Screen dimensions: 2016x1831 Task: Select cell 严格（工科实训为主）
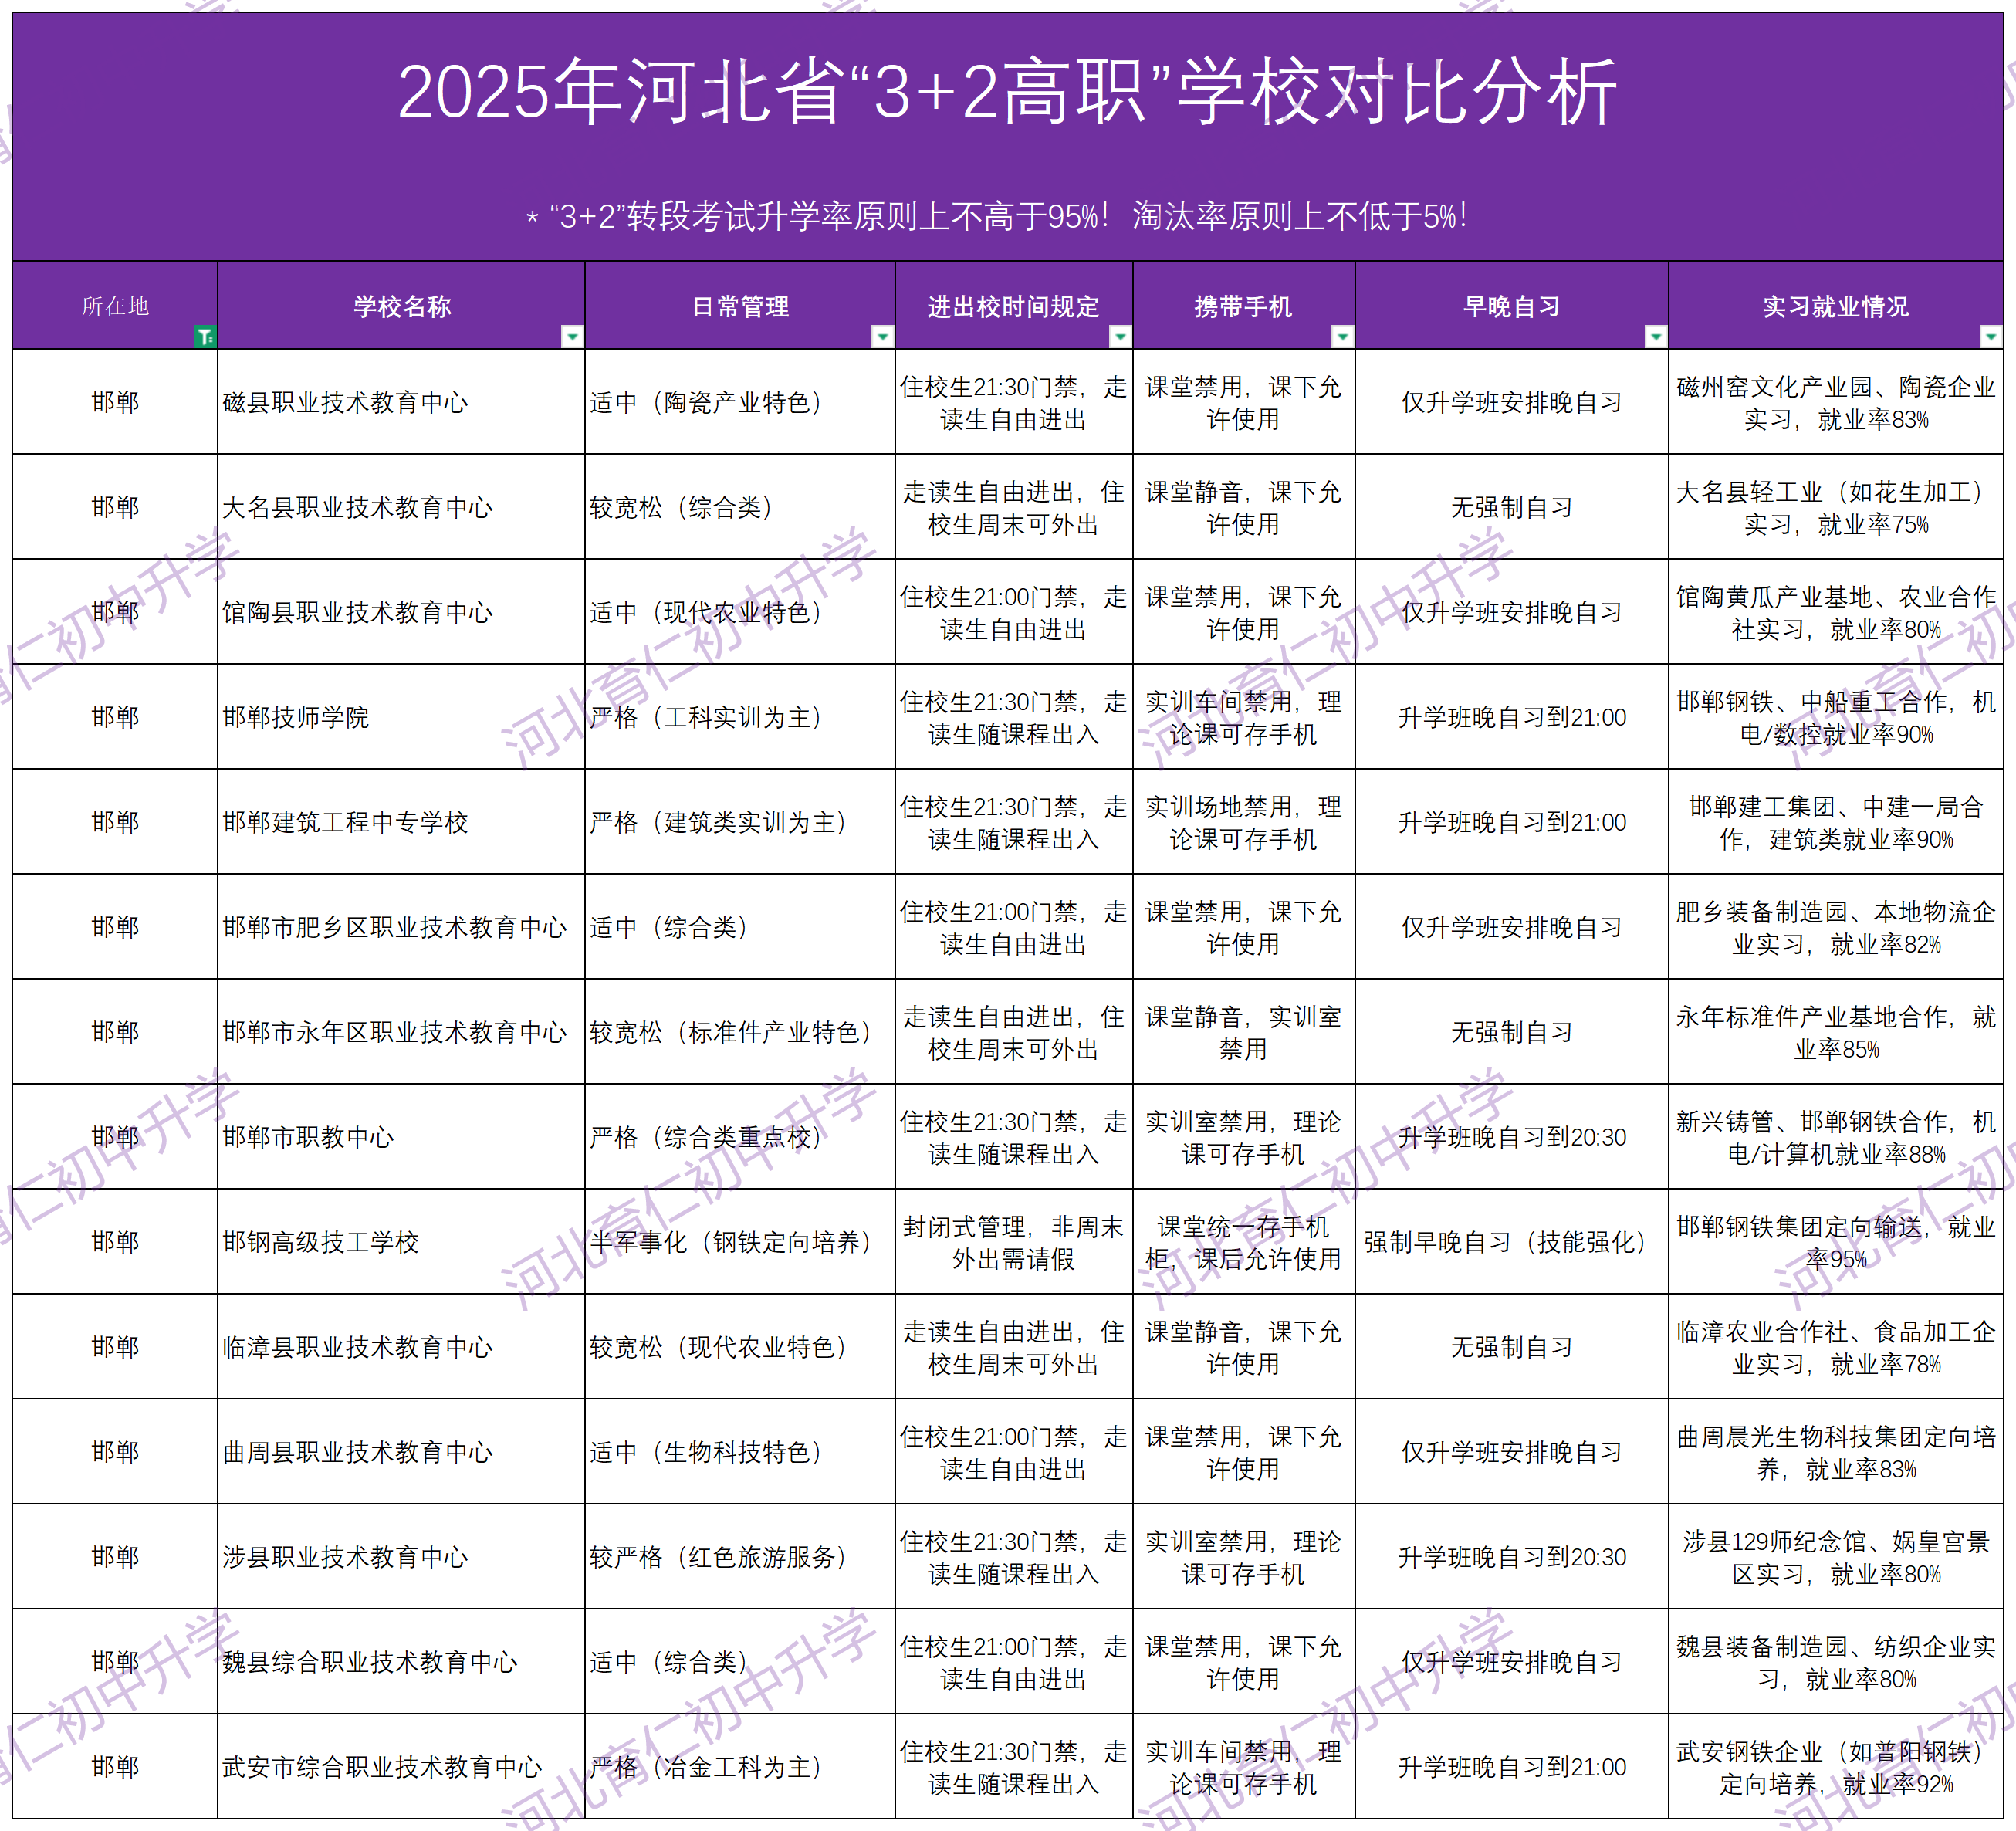pos(740,717)
